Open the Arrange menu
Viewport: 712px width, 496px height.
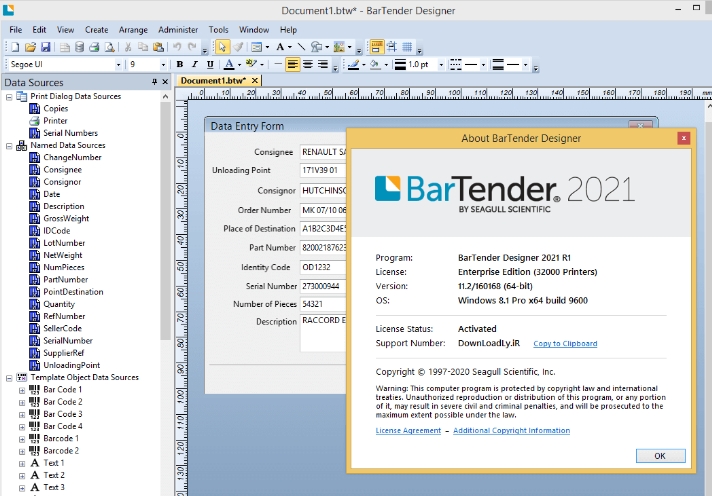[x=133, y=30]
